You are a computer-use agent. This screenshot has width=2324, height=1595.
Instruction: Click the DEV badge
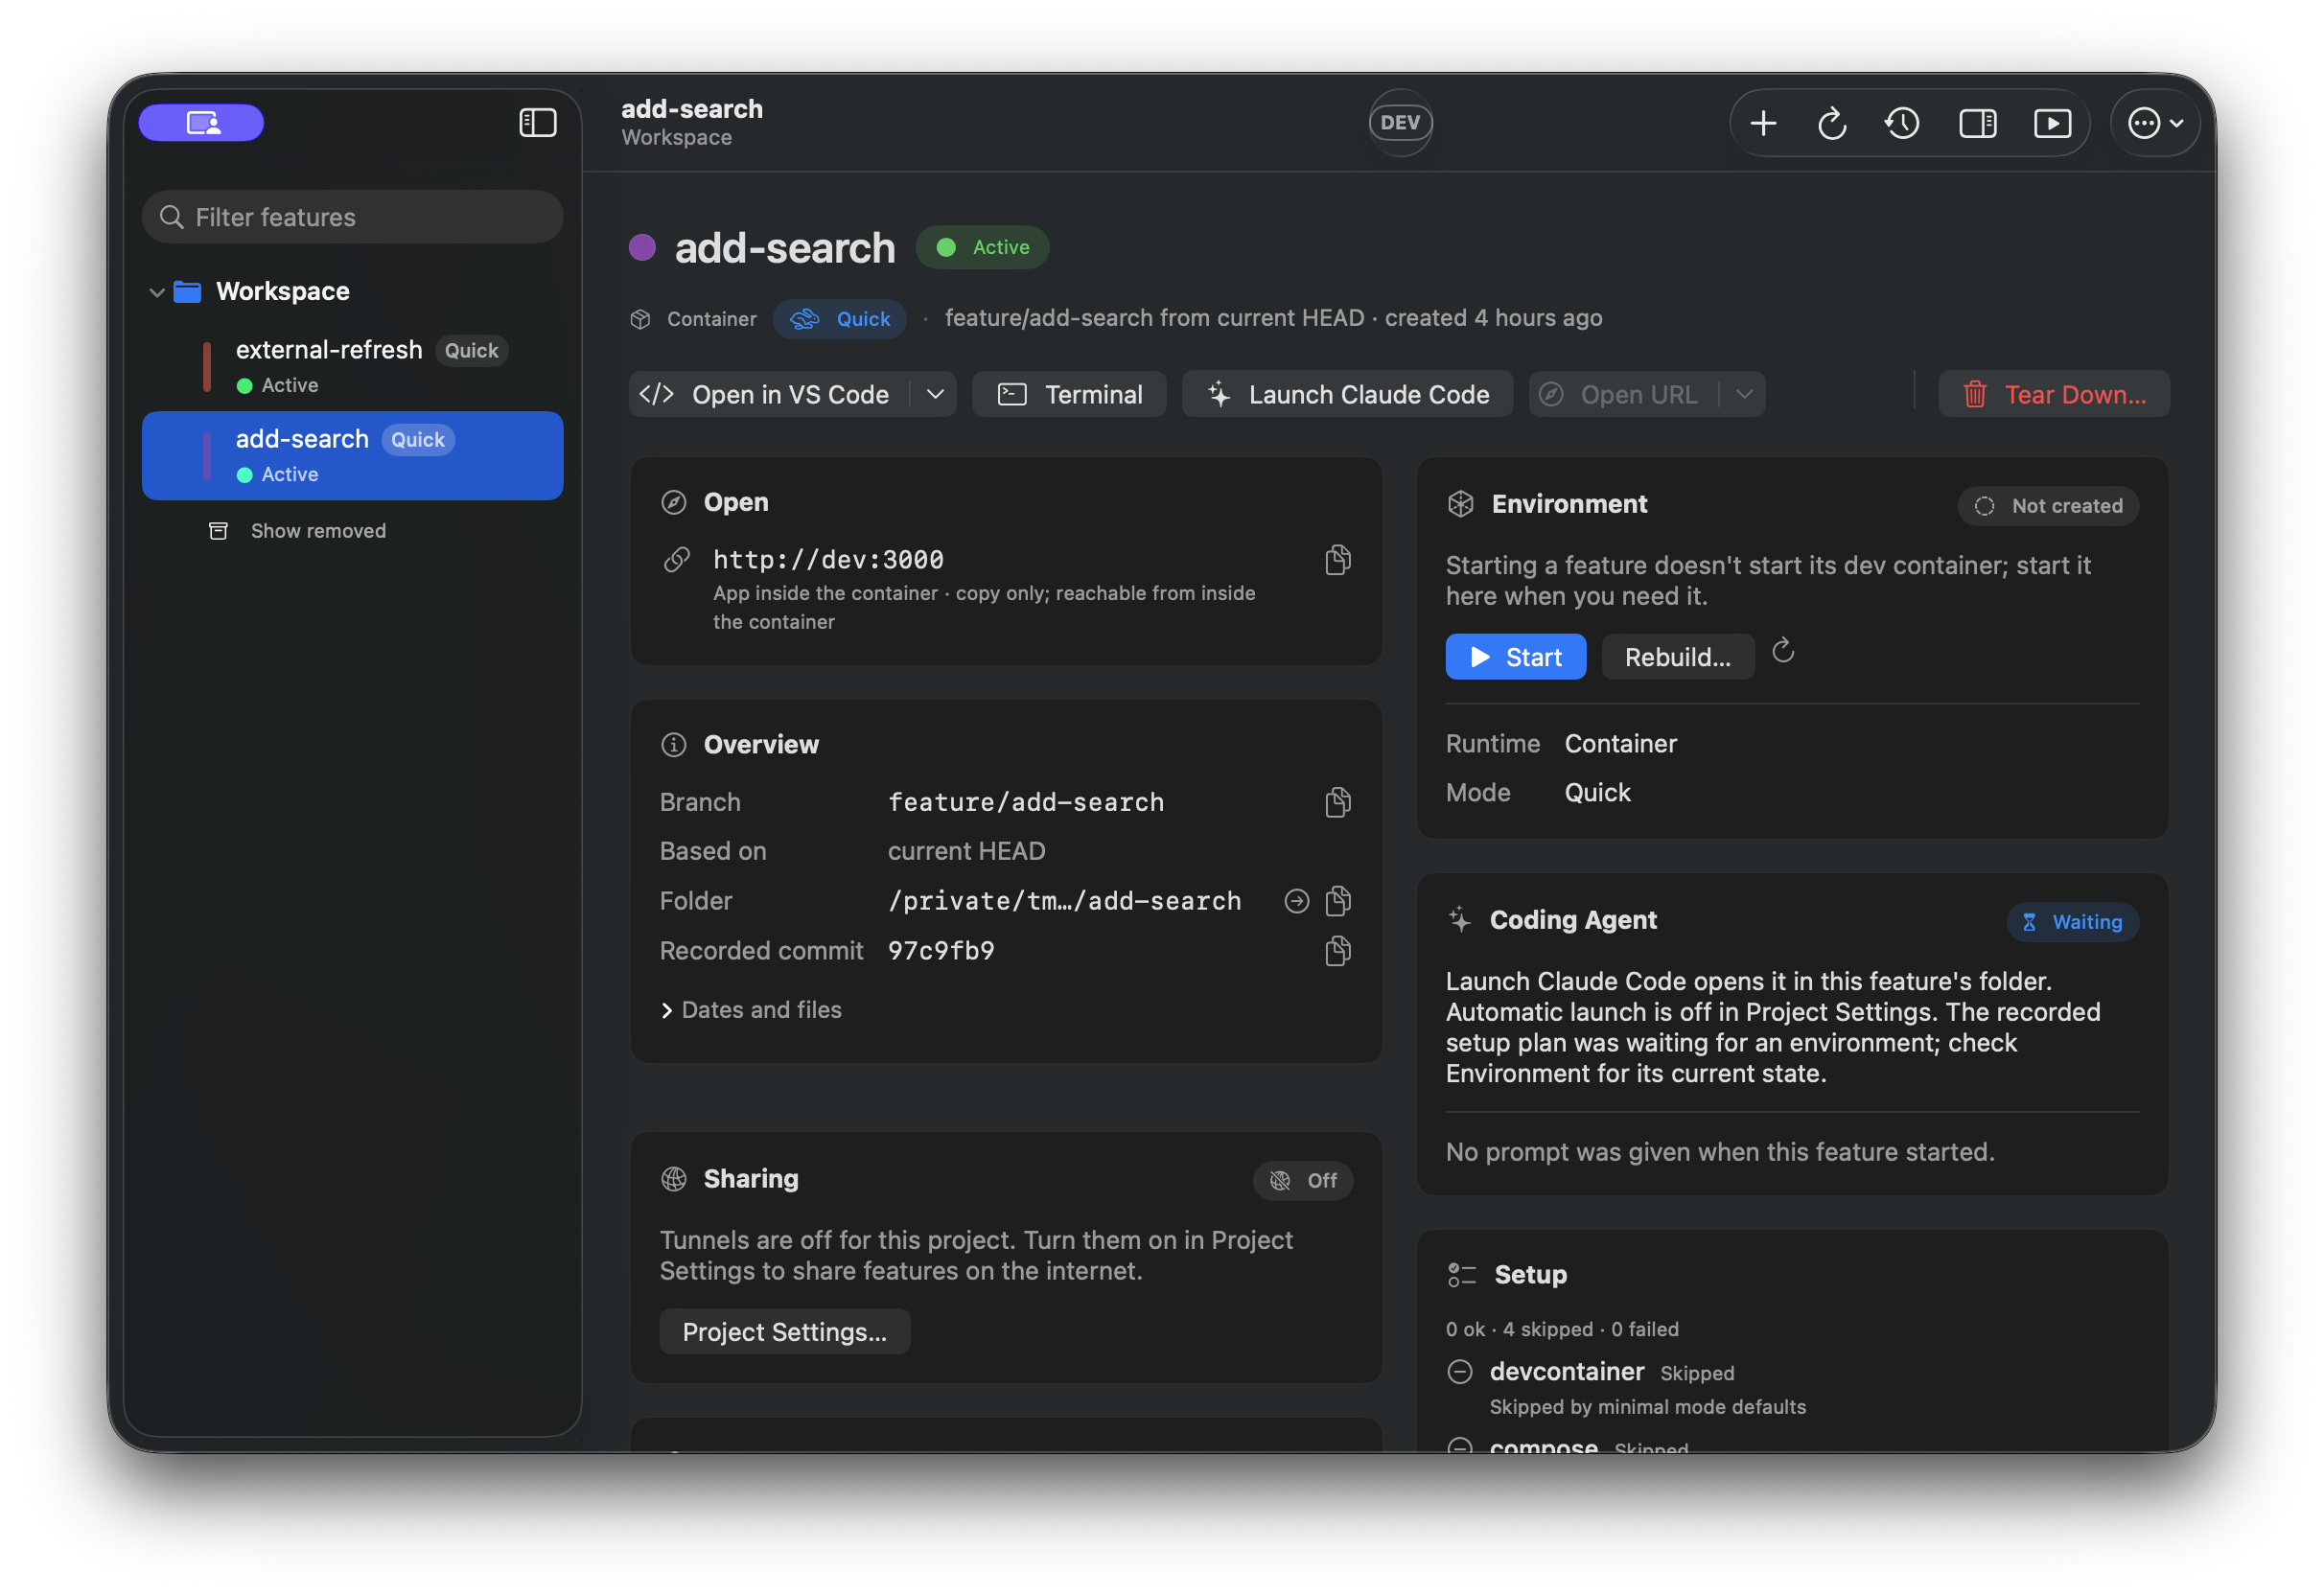pyautogui.click(x=1399, y=122)
